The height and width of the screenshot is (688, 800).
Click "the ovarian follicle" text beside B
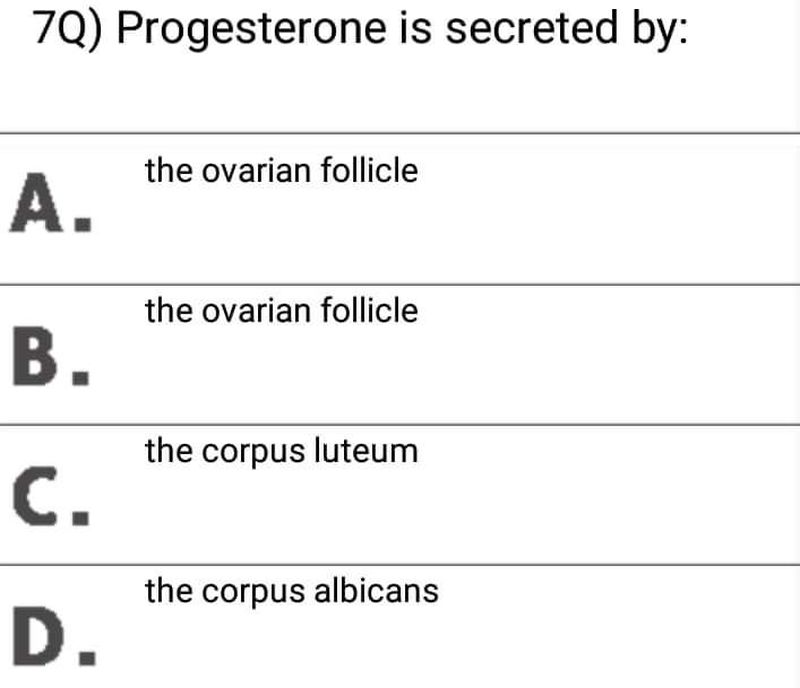tap(281, 311)
